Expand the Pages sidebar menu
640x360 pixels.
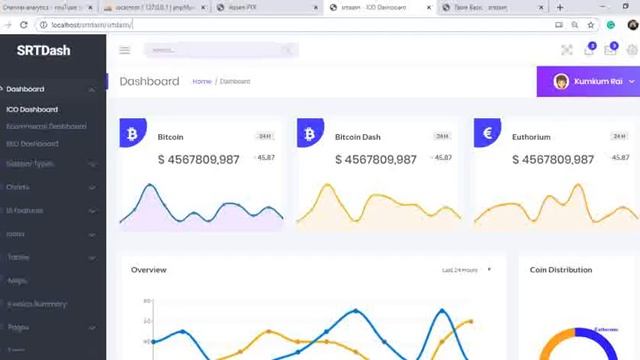pos(92,328)
